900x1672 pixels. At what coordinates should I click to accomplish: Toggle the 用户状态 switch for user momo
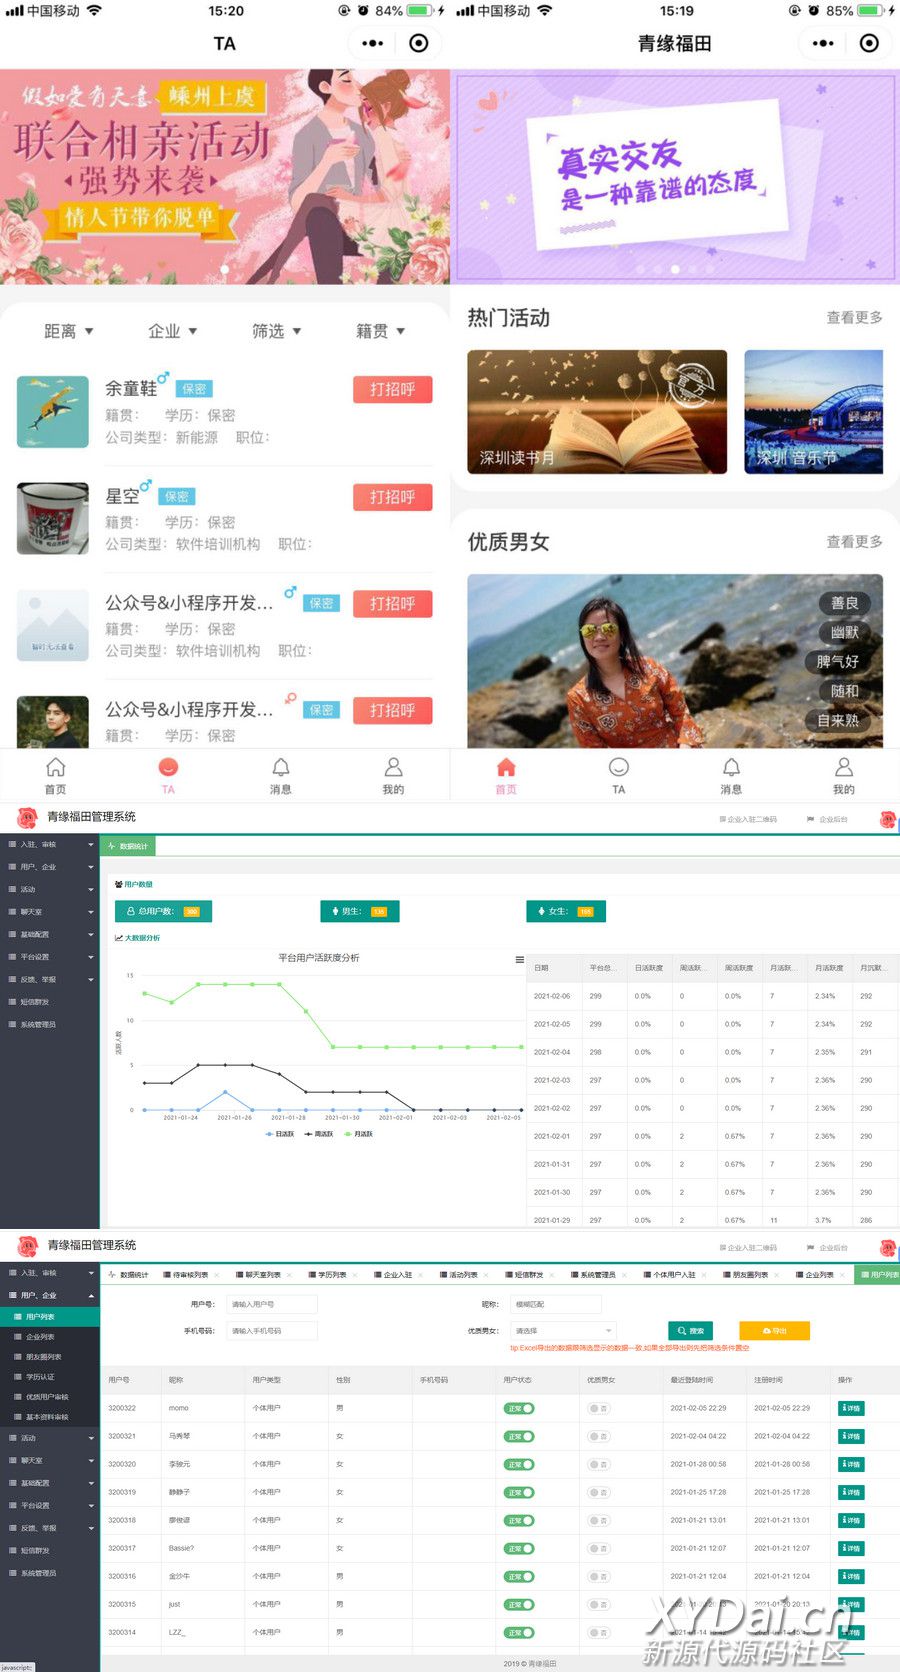pos(519,1408)
